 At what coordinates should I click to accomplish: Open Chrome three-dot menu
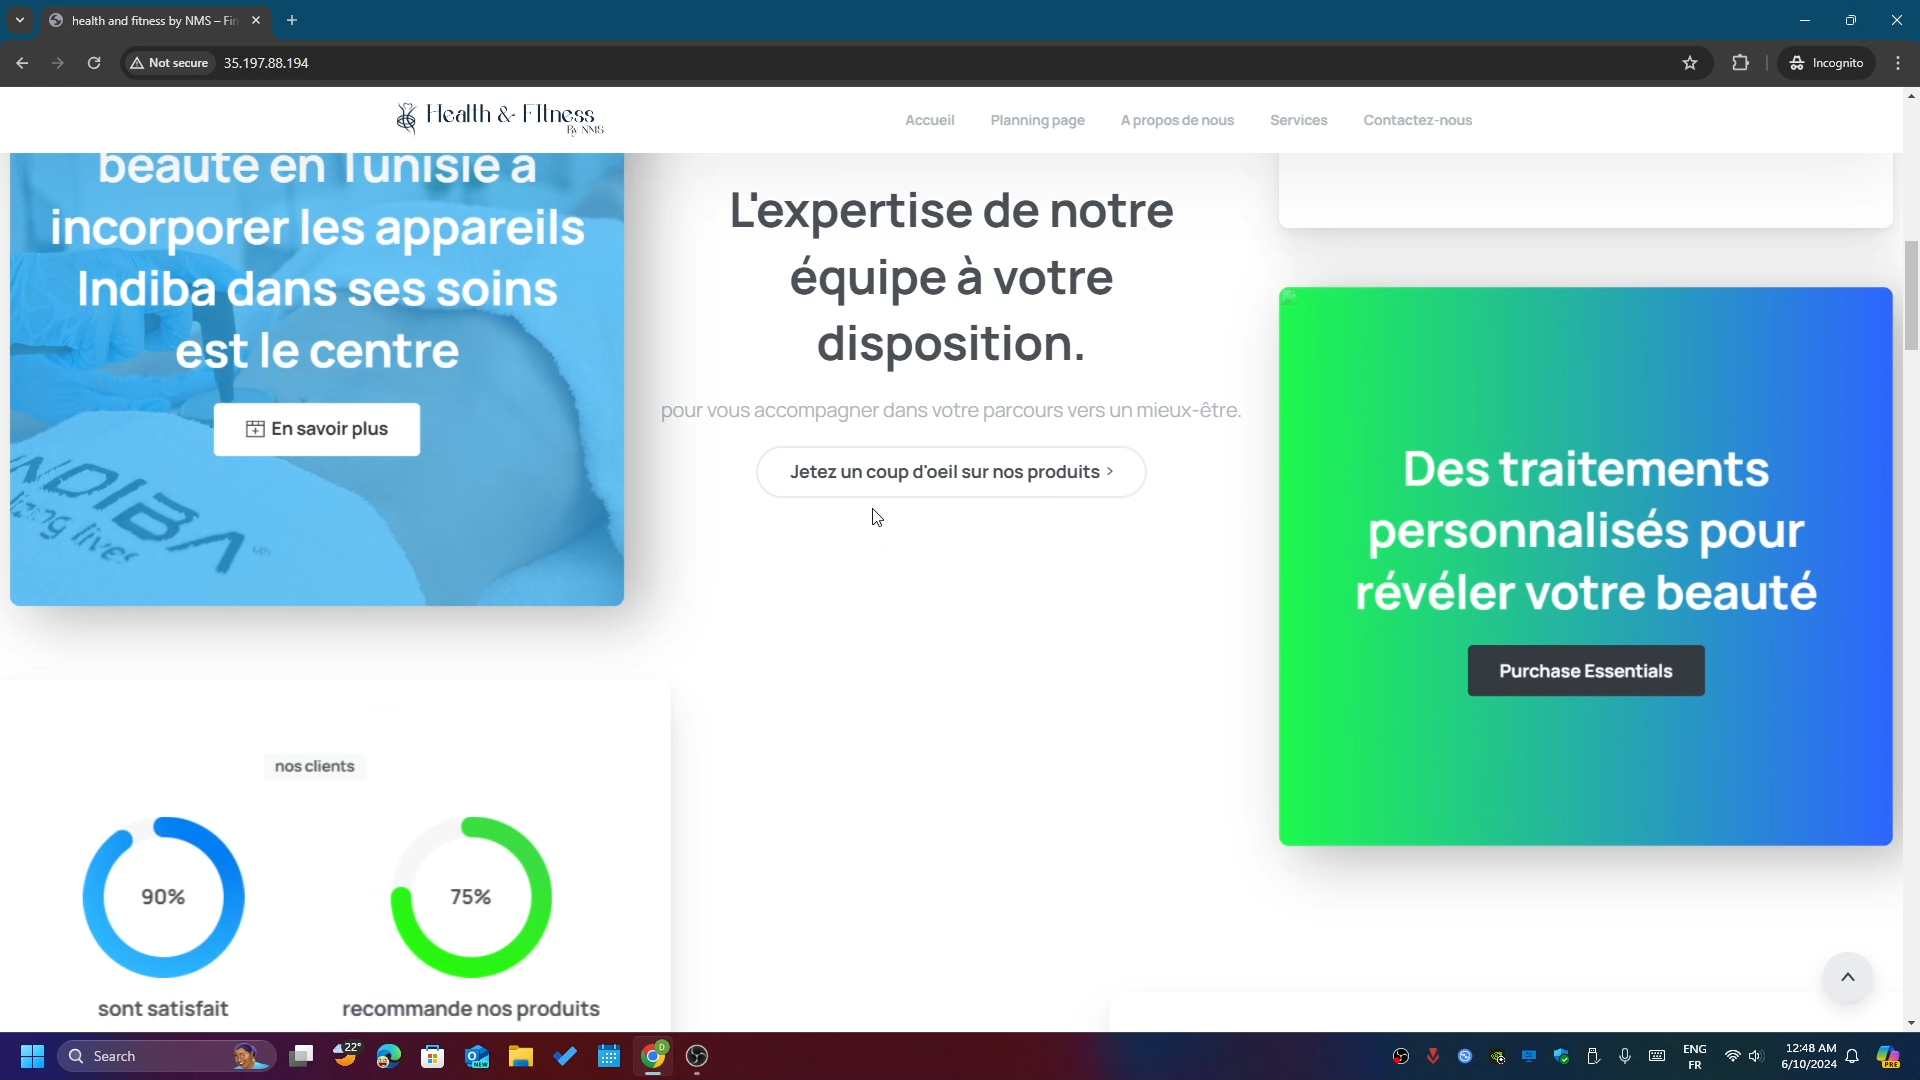point(1898,63)
